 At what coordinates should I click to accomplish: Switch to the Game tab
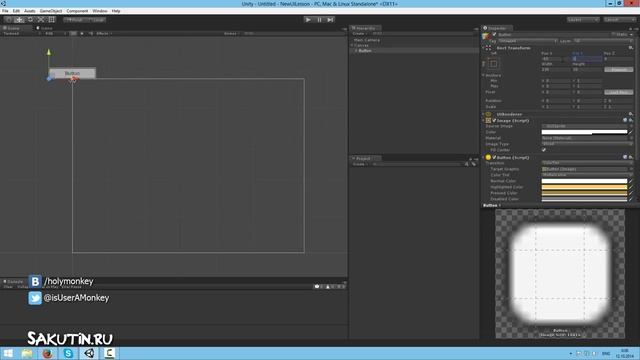45,28
